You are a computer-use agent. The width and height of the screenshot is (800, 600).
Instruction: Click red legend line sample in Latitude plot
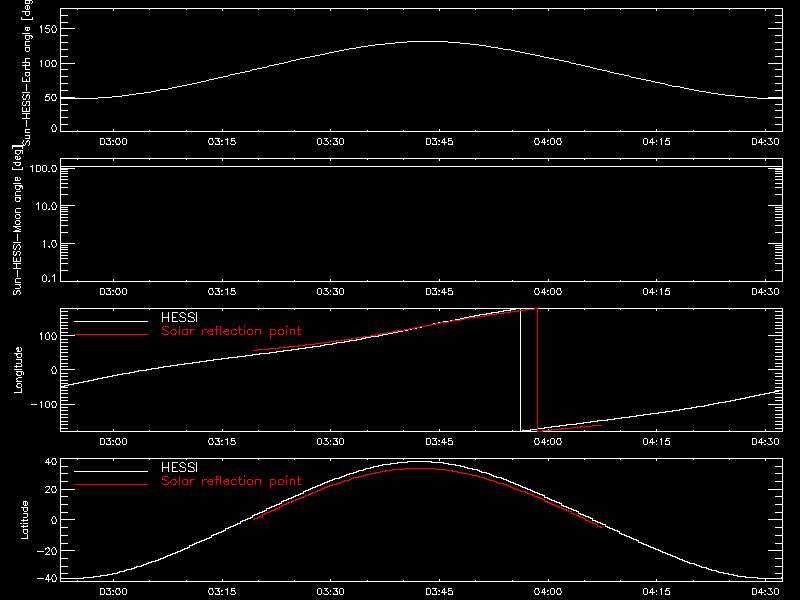coord(111,485)
